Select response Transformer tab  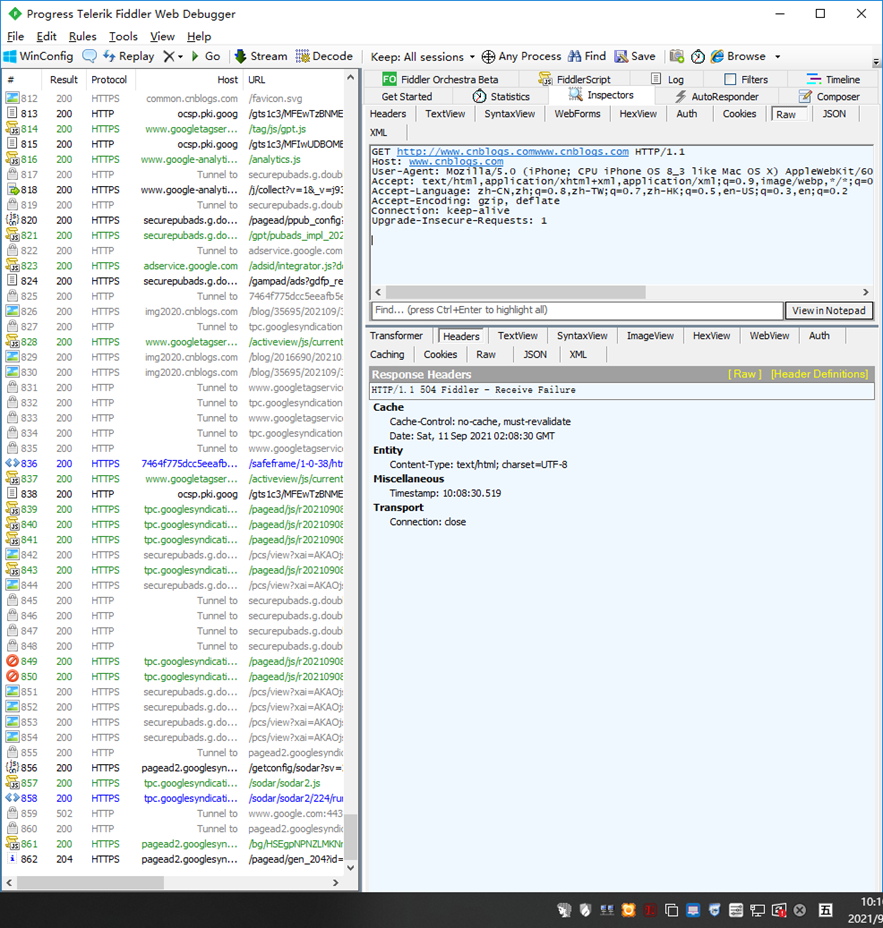(397, 336)
